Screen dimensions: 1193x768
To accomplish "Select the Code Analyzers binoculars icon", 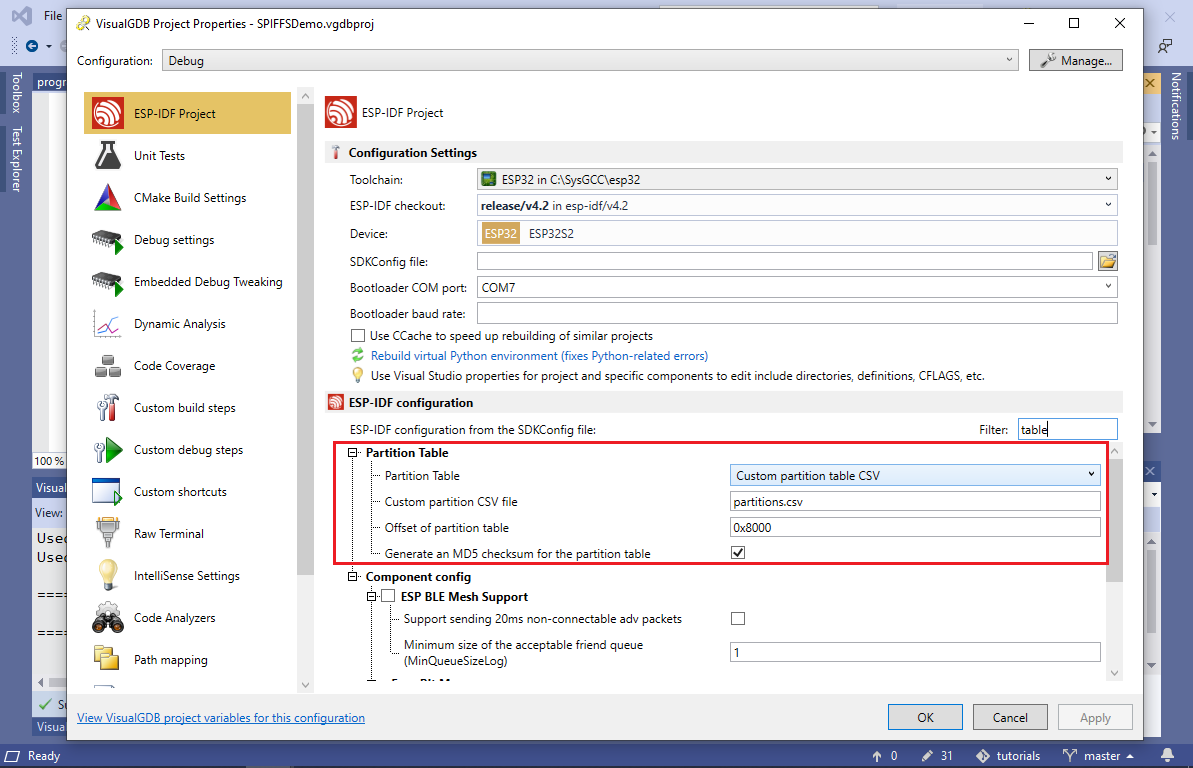I will pyautogui.click(x=108, y=618).
